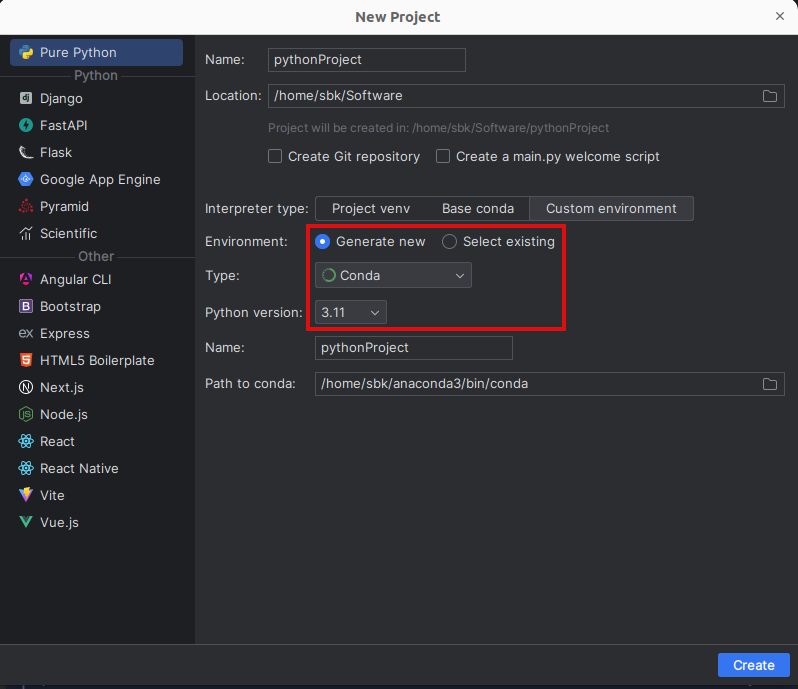Click the Create button
The image size is (798, 689).
753,665
